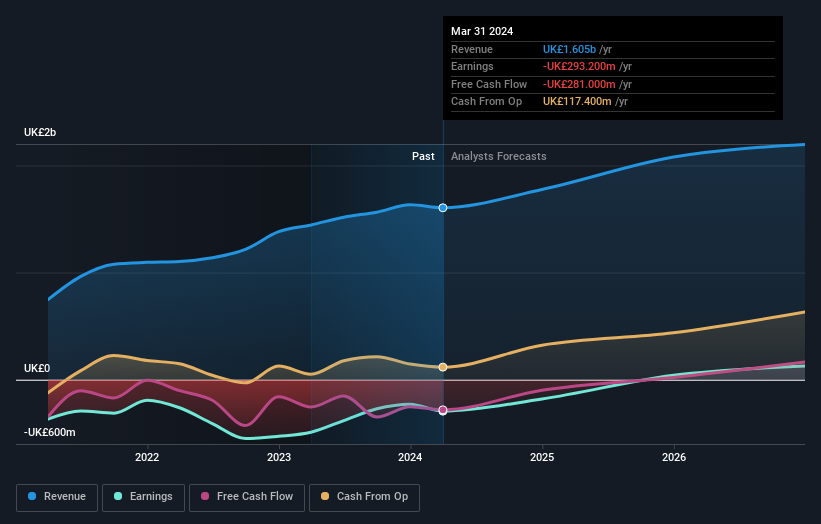Select the Cash From Op data point on orange line
This screenshot has width=821, height=524.
coord(443,367)
